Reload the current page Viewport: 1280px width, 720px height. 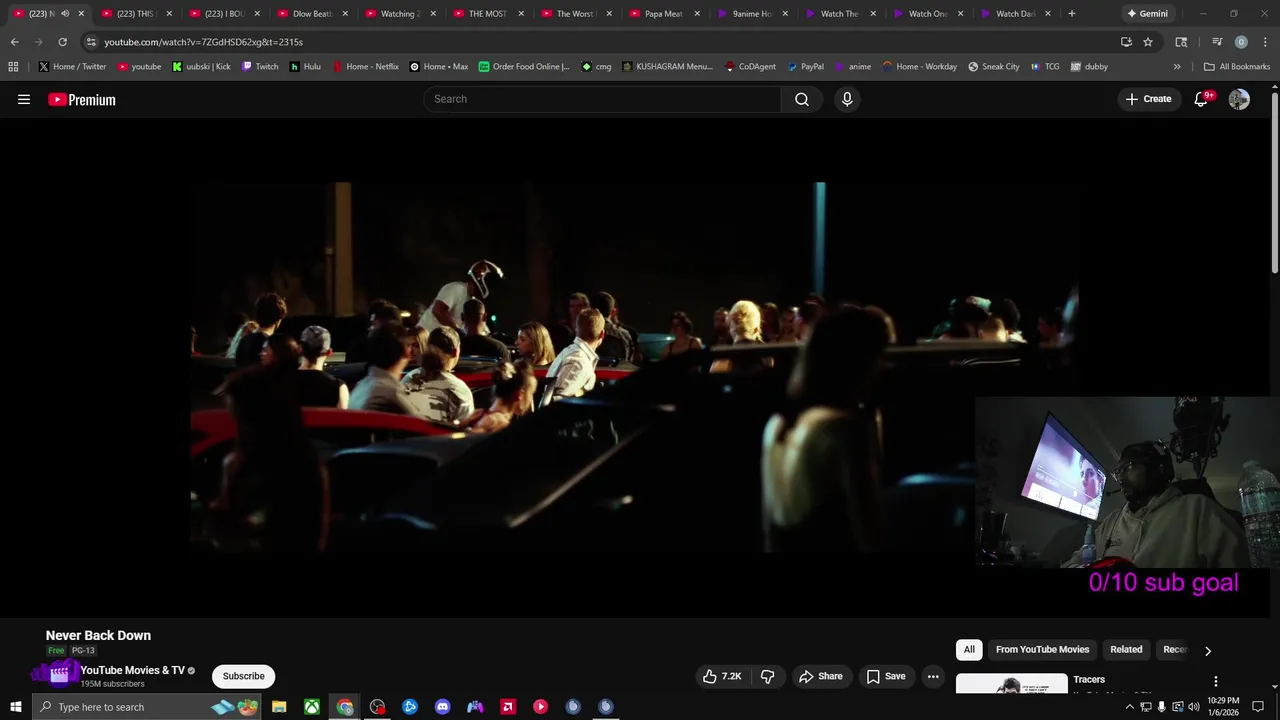point(62,42)
